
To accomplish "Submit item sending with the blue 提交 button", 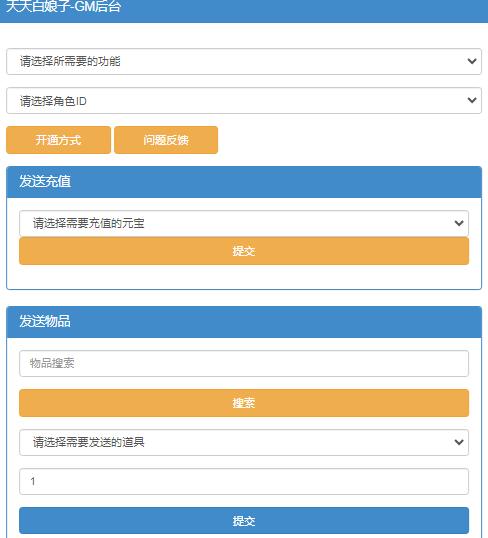I will [x=244, y=521].
